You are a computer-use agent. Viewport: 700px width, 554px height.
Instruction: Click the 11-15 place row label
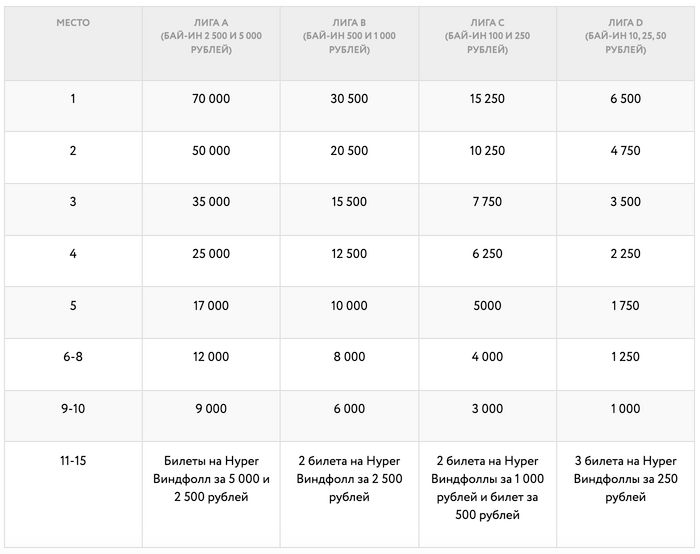pos(73,461)
